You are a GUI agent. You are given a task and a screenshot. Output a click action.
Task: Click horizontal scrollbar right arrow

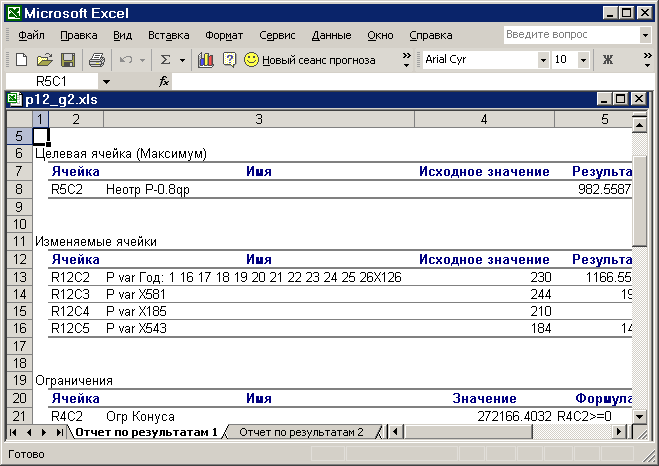(x=618, y=432)
